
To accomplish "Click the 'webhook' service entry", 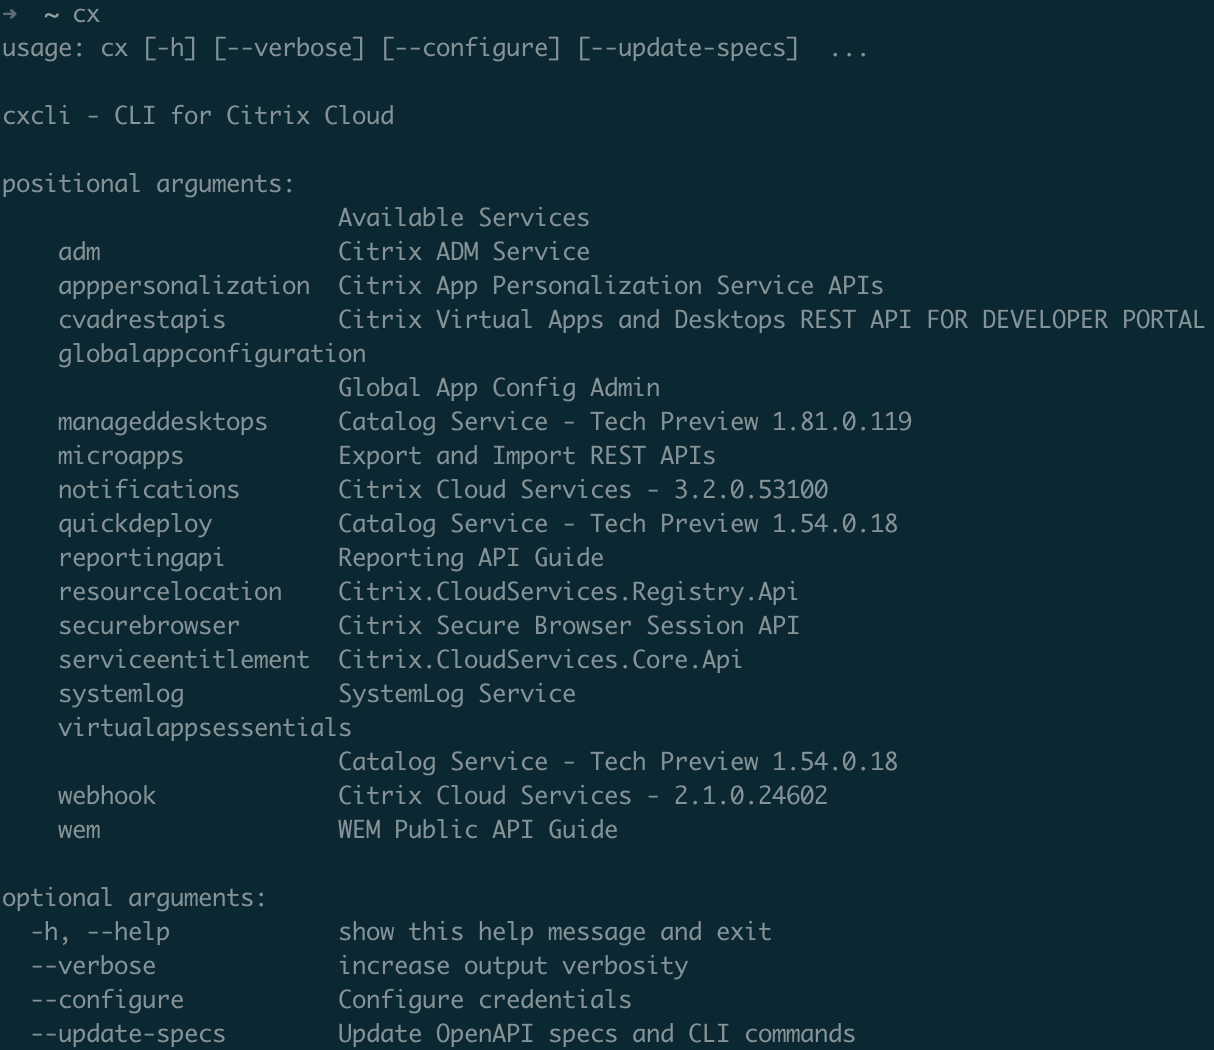I will click(107, 796).
